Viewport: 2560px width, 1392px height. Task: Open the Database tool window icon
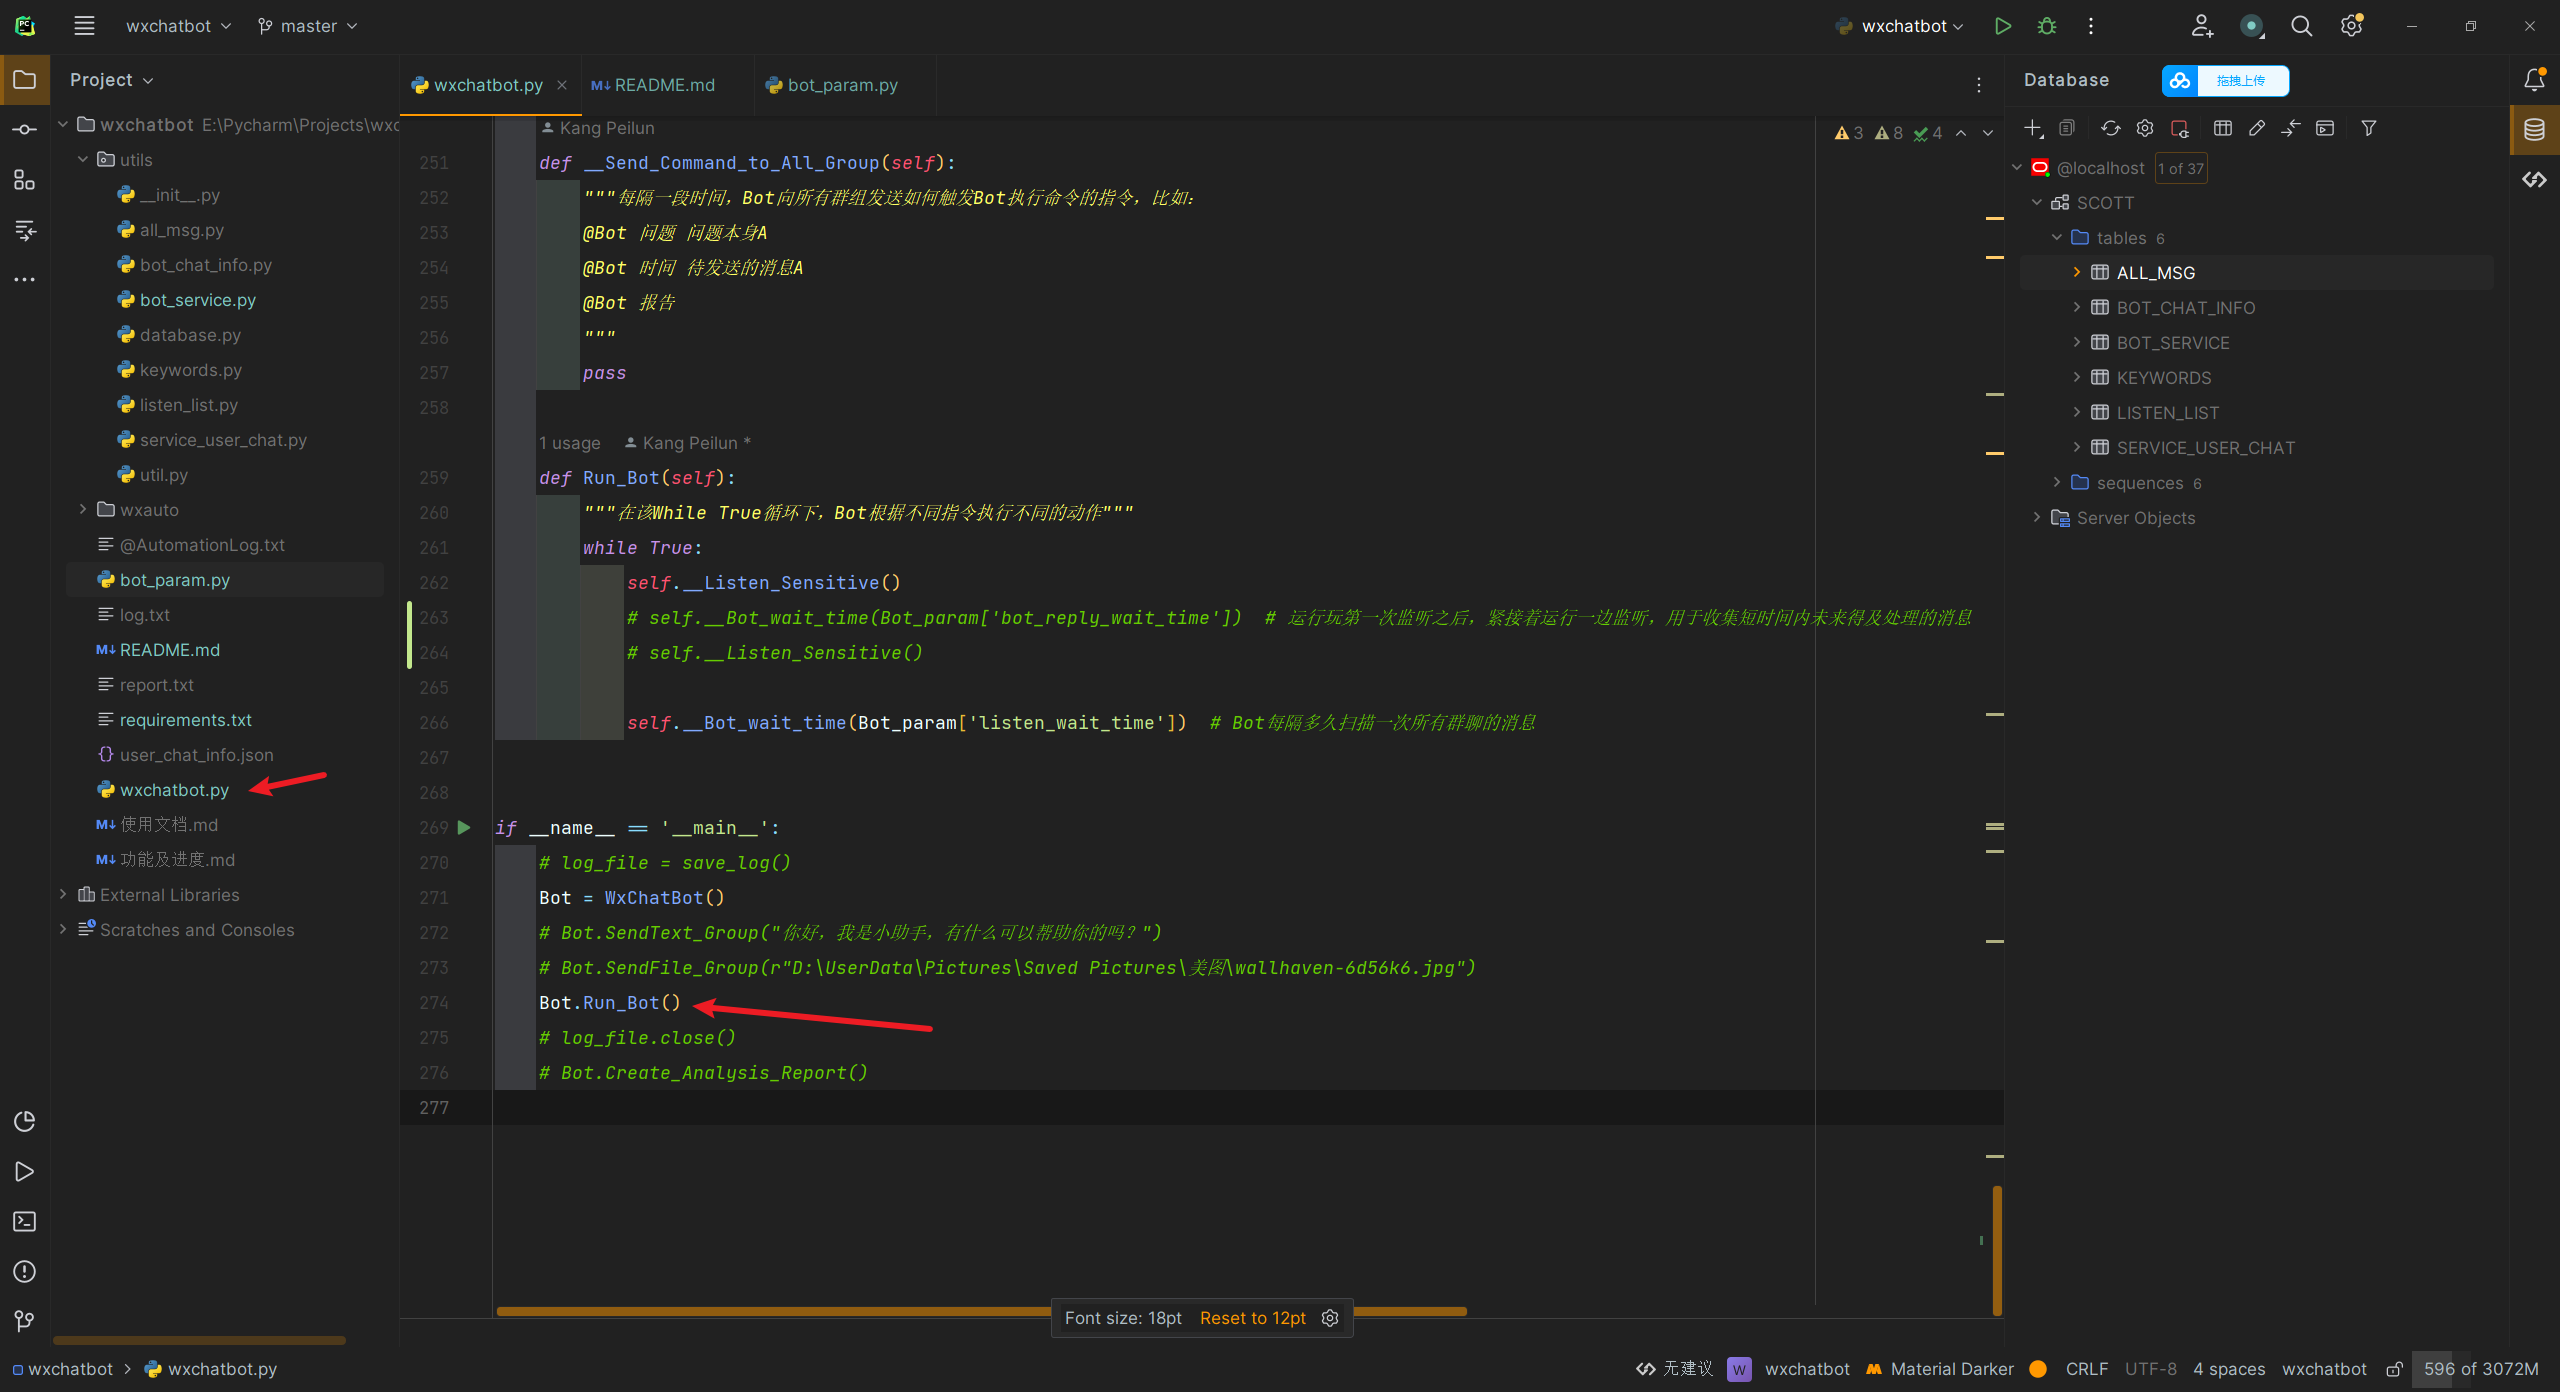(2534, 129)
